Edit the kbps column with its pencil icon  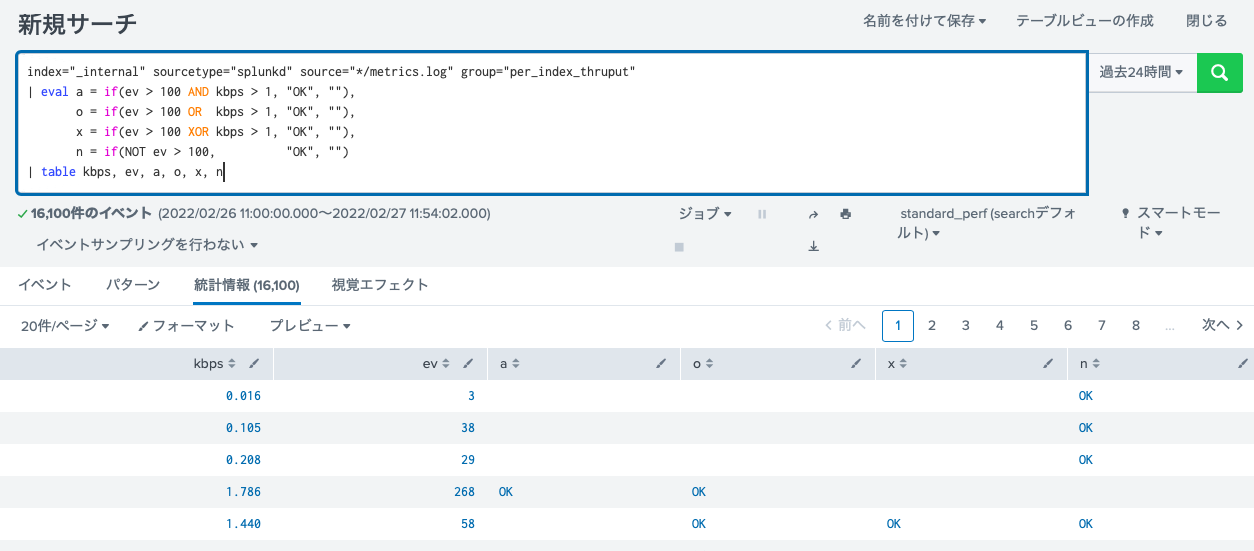click(255, 364)
